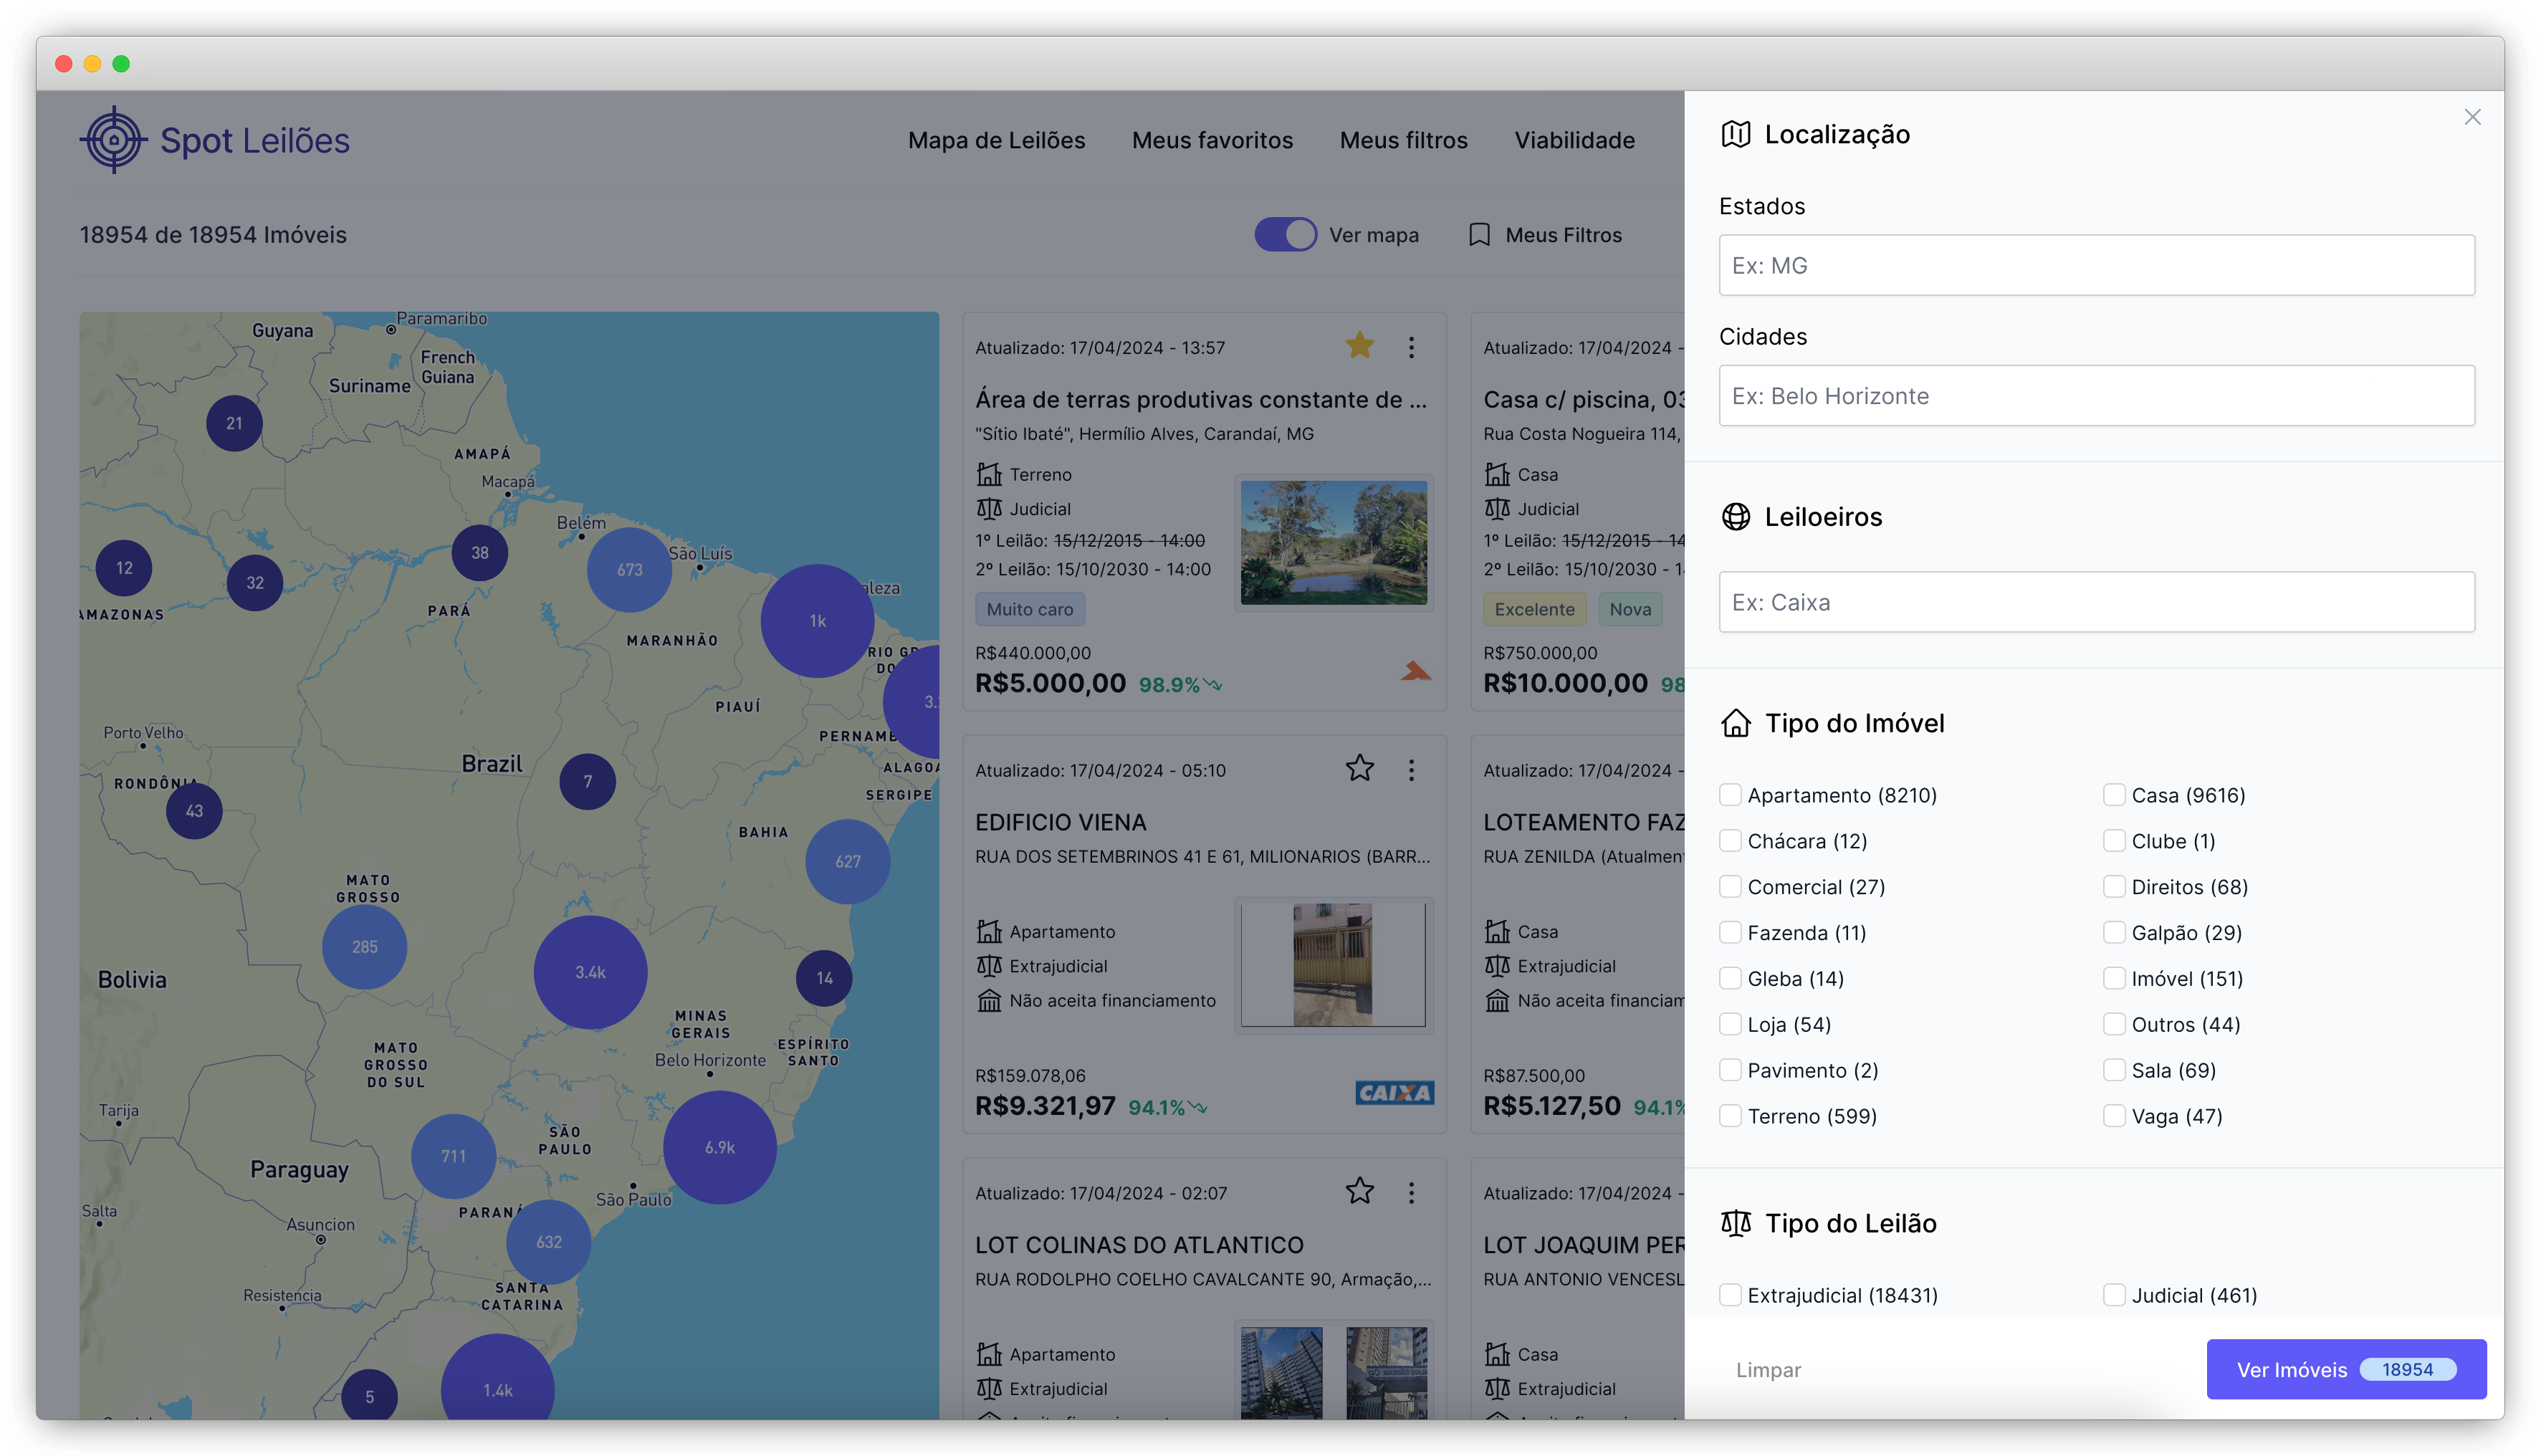This screenshot has width=2541, height=1456.
Task: Click the CAIXA logo on EDIFICIO VIENA card
Action: pos(1394,1093)
